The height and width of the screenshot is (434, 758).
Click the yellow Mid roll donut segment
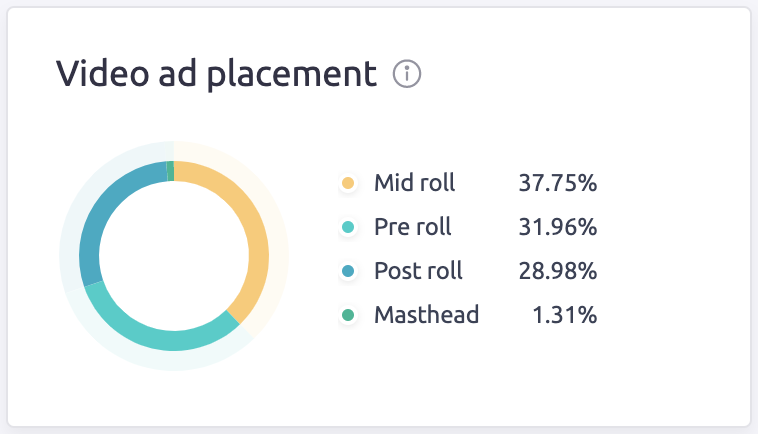[x=255, y=240]
